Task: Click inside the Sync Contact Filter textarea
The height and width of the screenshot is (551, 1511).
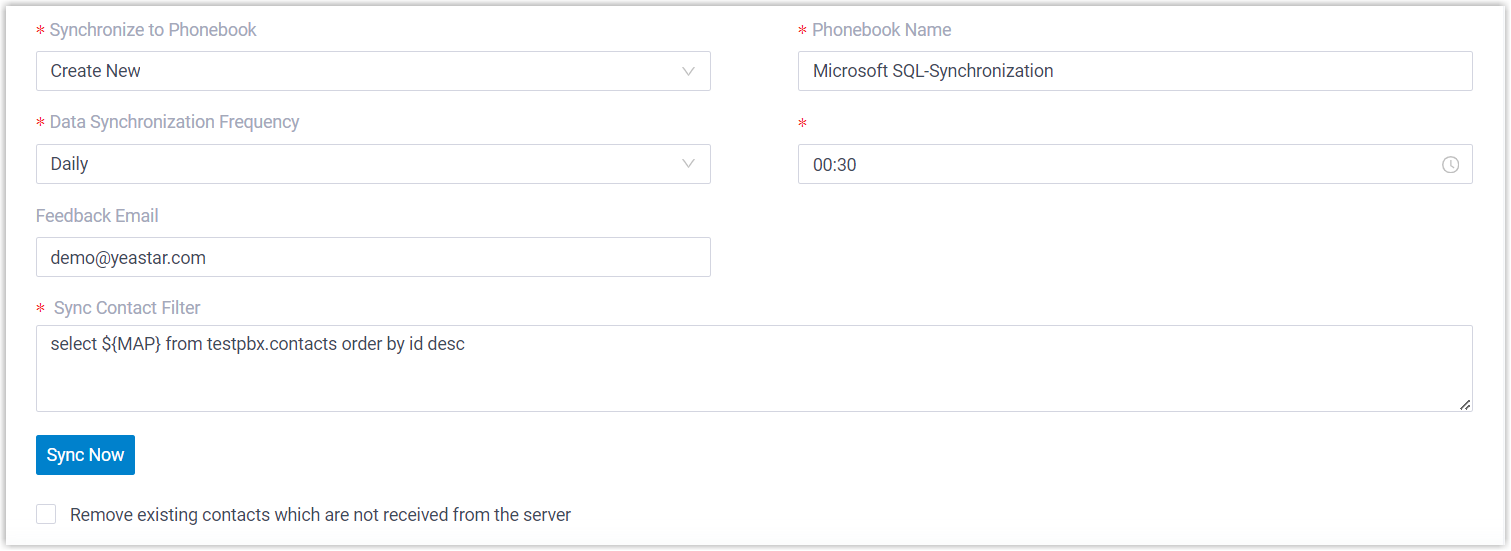Action: pos(753,378)
